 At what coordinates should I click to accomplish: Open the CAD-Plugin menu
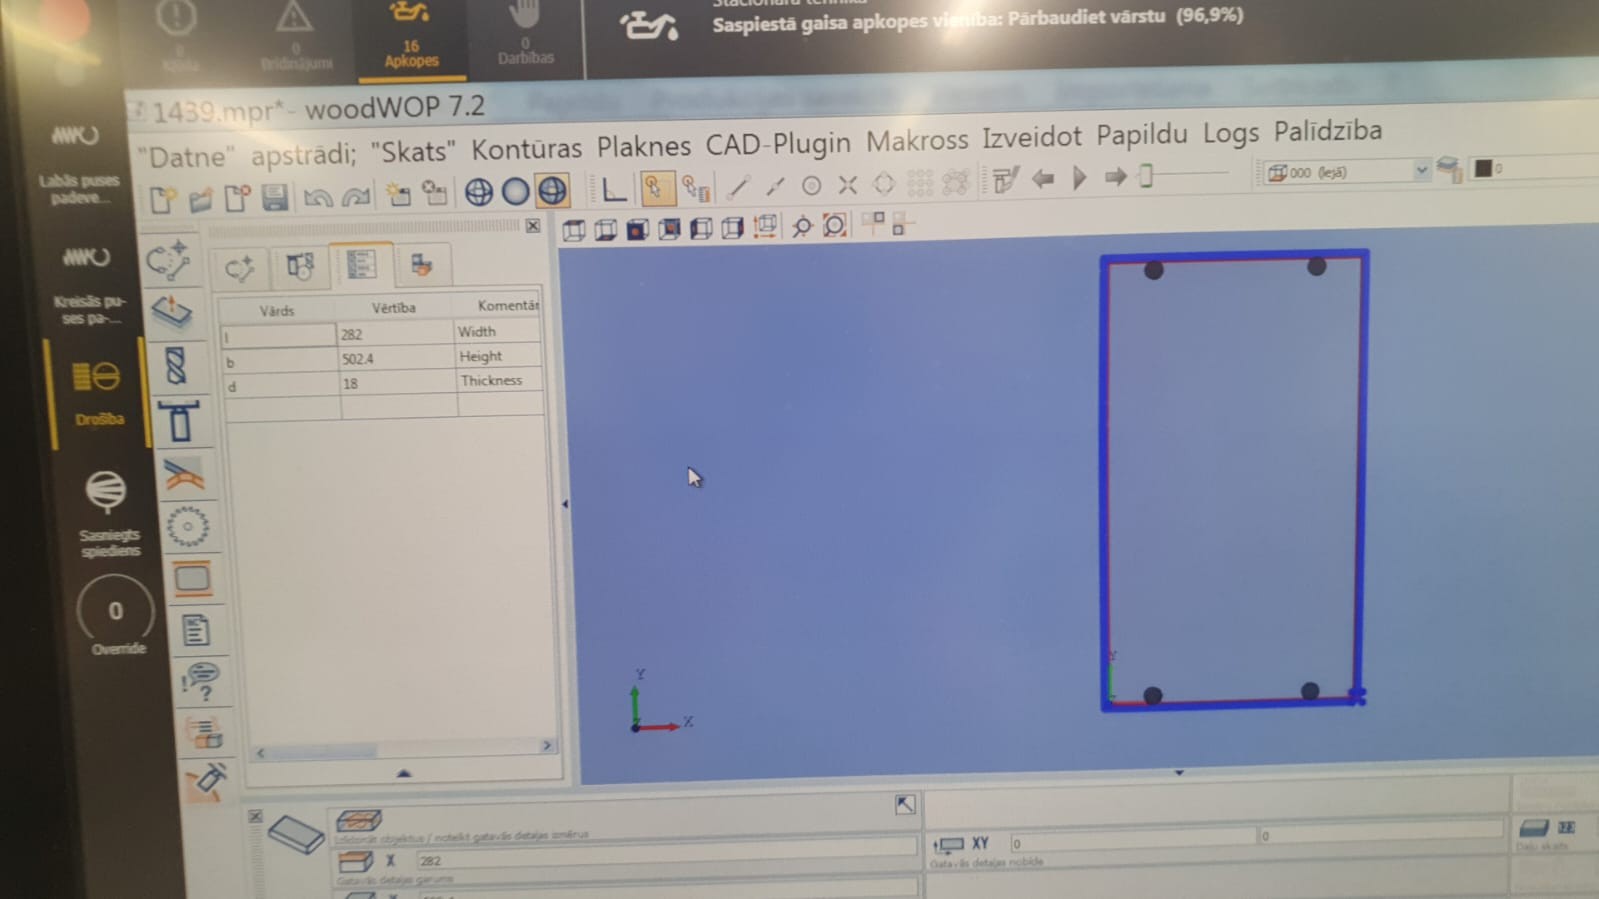click(x=777, y=143)
